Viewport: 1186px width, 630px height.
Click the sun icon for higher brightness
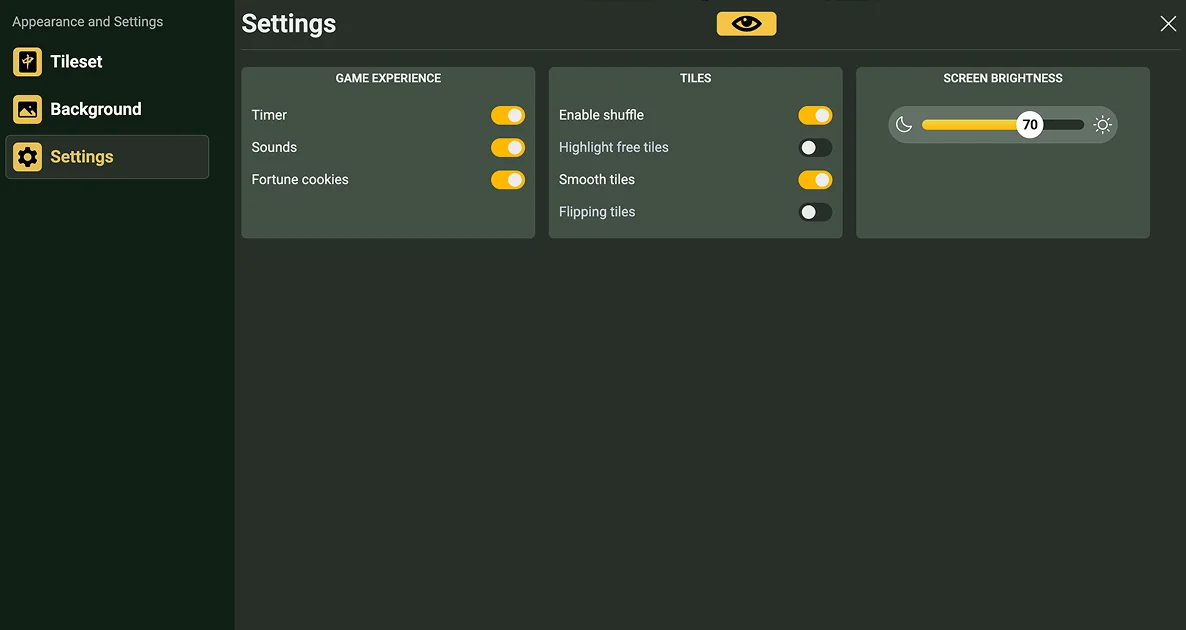point(1102,125)
